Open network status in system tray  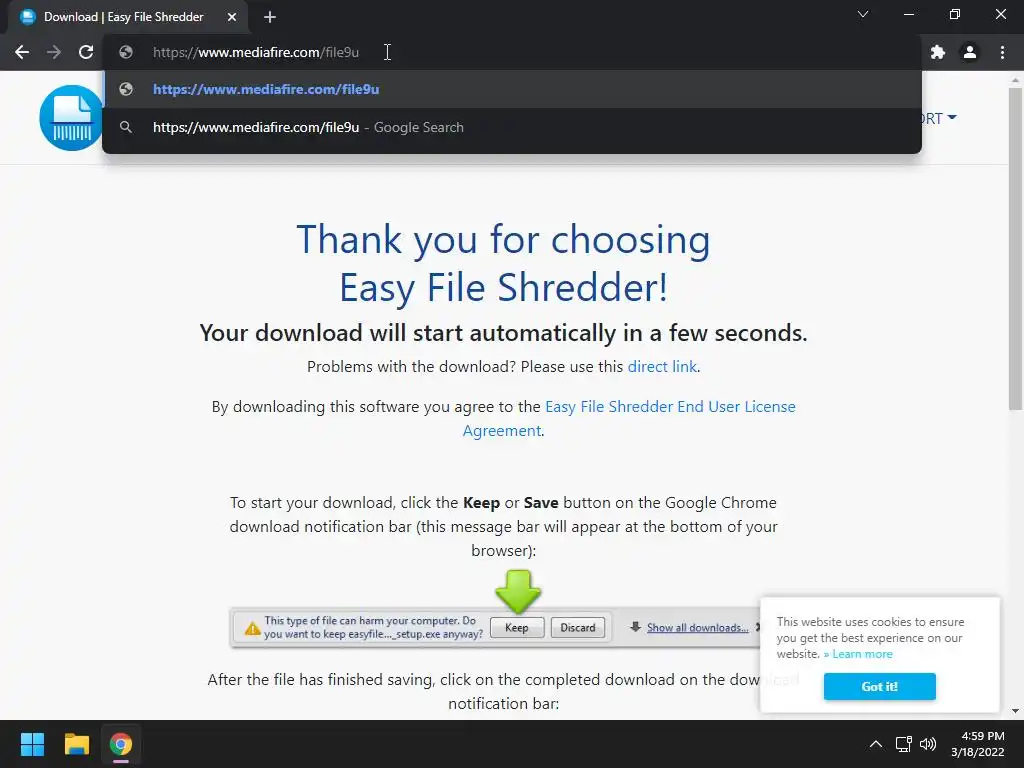coord(904,744)
